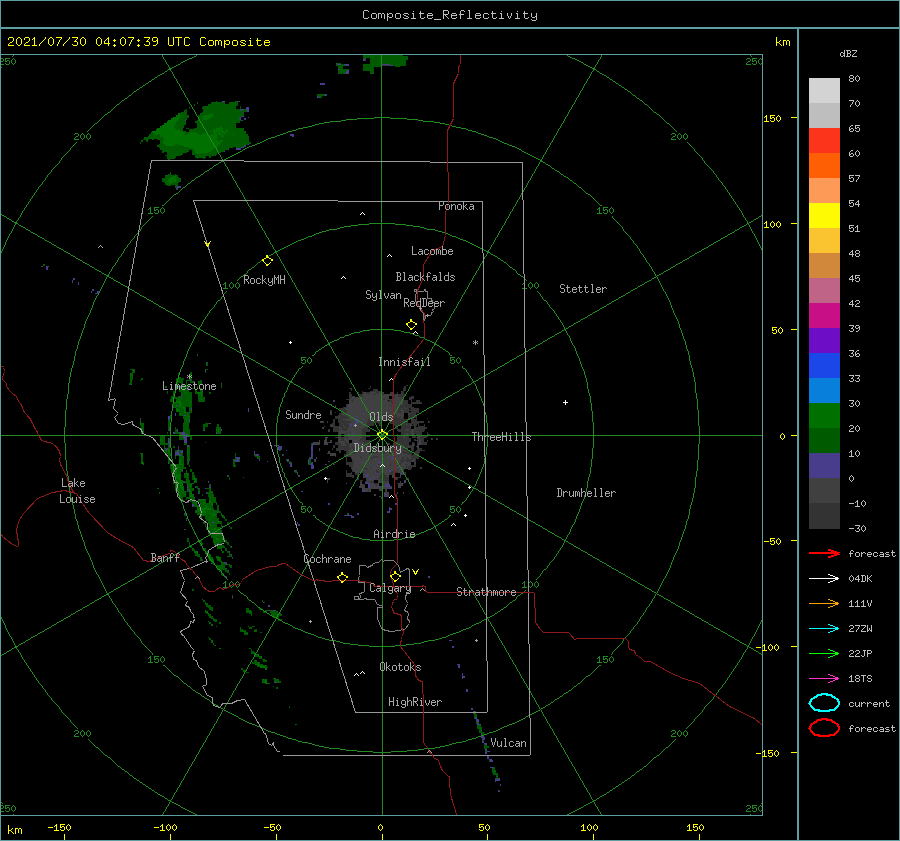Image resolution: width=900 pixels, height=841 pixels.
Task: Click the yellow diamond marker above Calgary label
Action: click(x=395, y=576)
